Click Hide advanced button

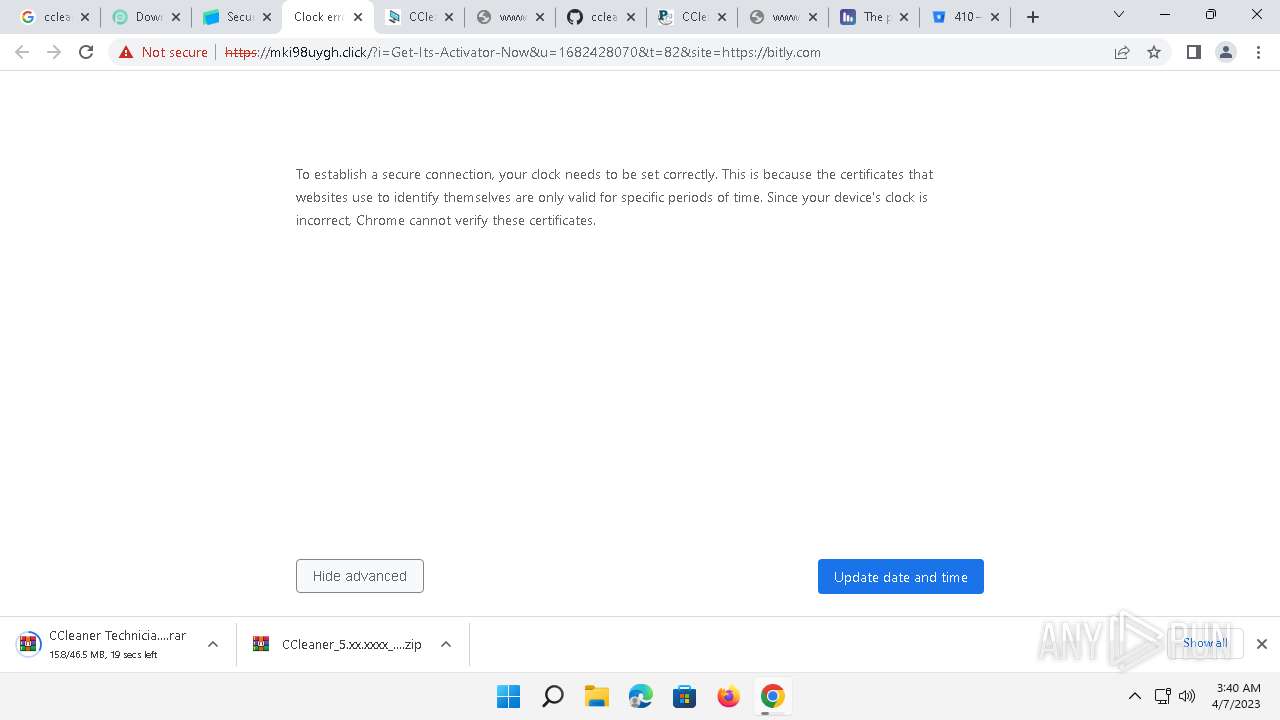pos(360,576)
